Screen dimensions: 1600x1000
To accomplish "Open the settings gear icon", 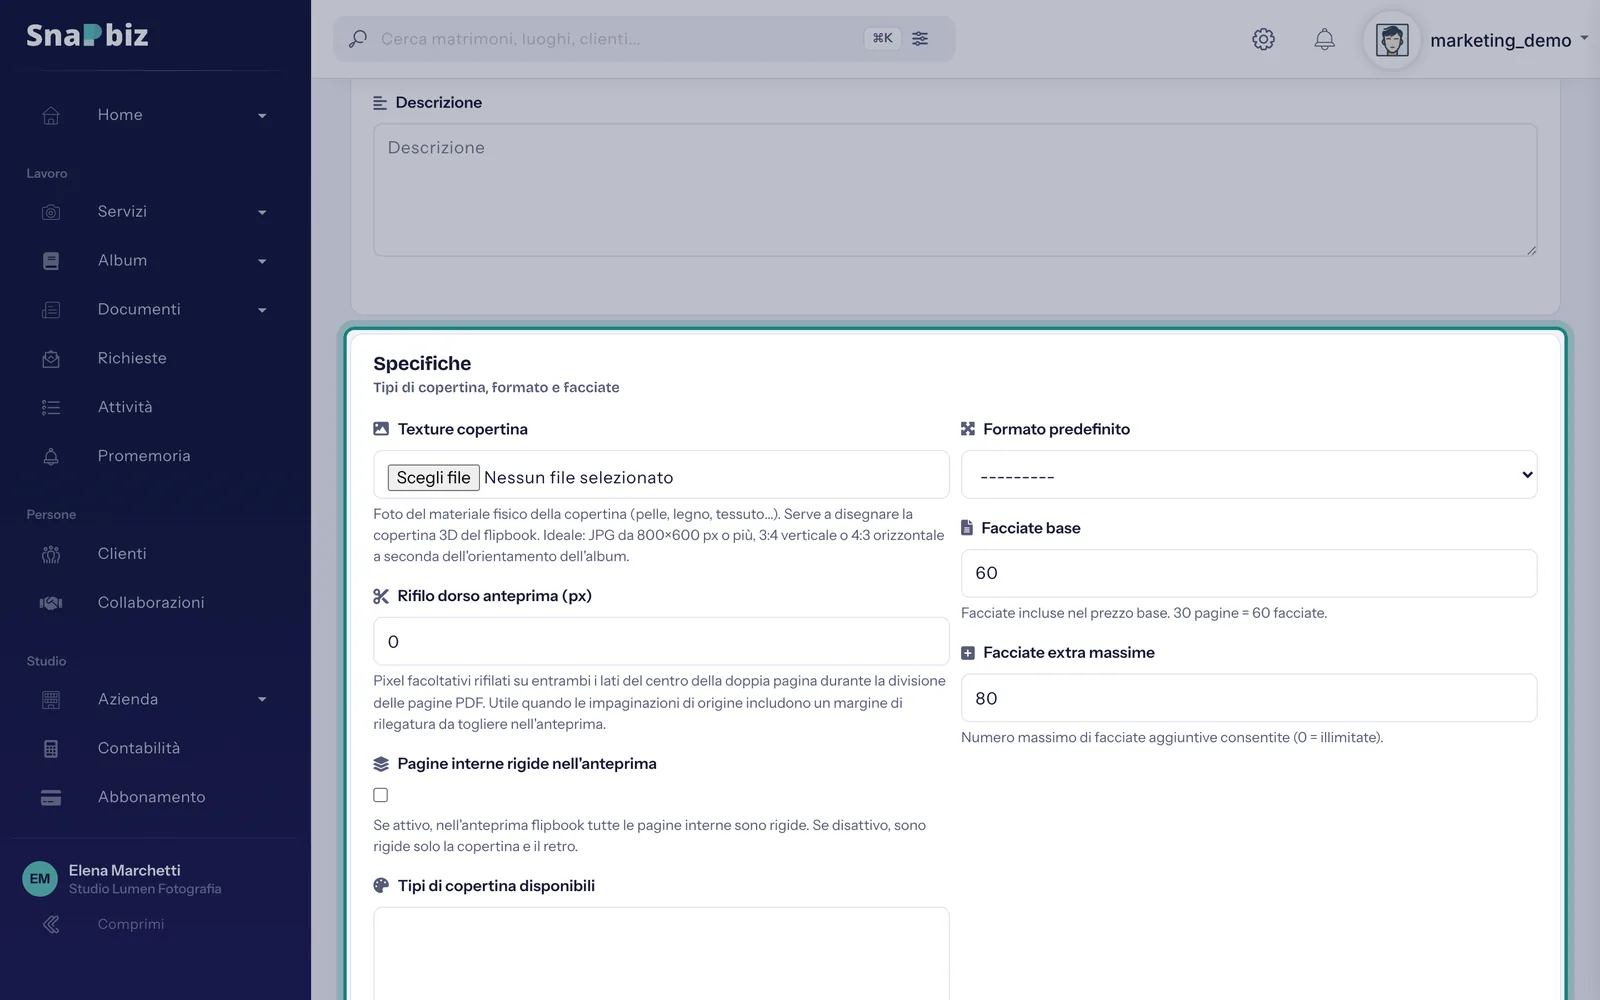I will coord(1263,39).
